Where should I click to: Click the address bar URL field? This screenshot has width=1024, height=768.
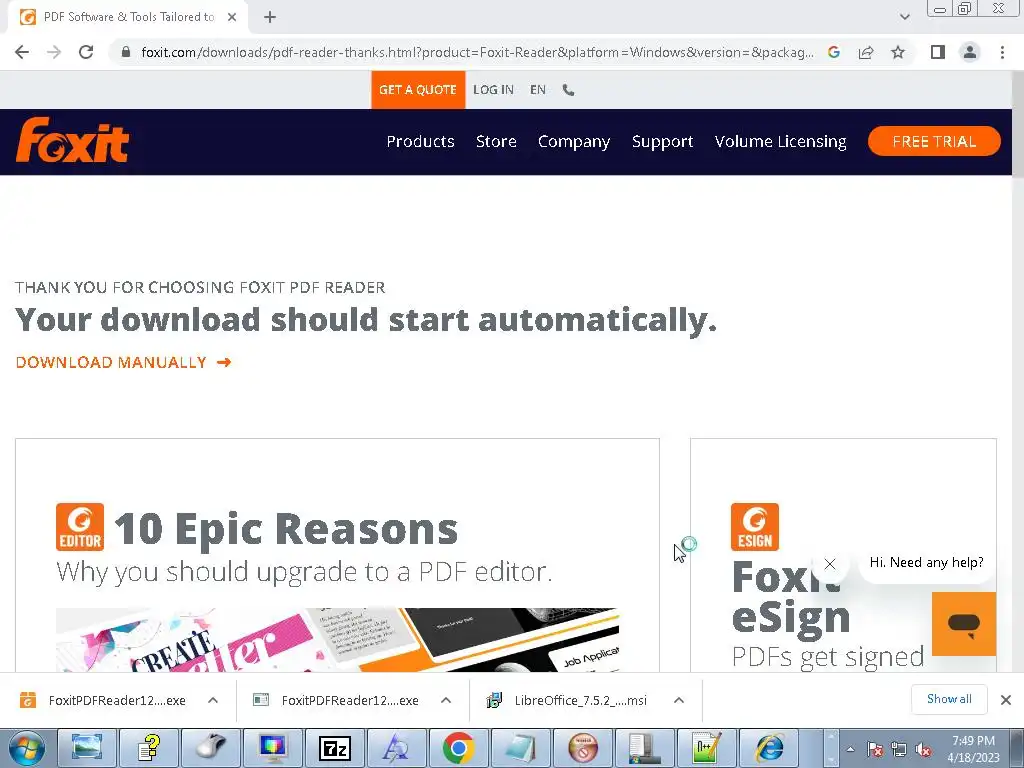(x=477, y=52)
